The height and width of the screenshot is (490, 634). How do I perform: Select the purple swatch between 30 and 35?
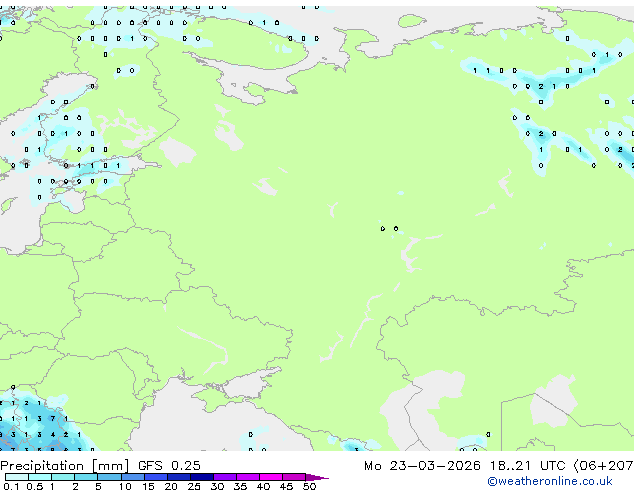click(225, 477)
